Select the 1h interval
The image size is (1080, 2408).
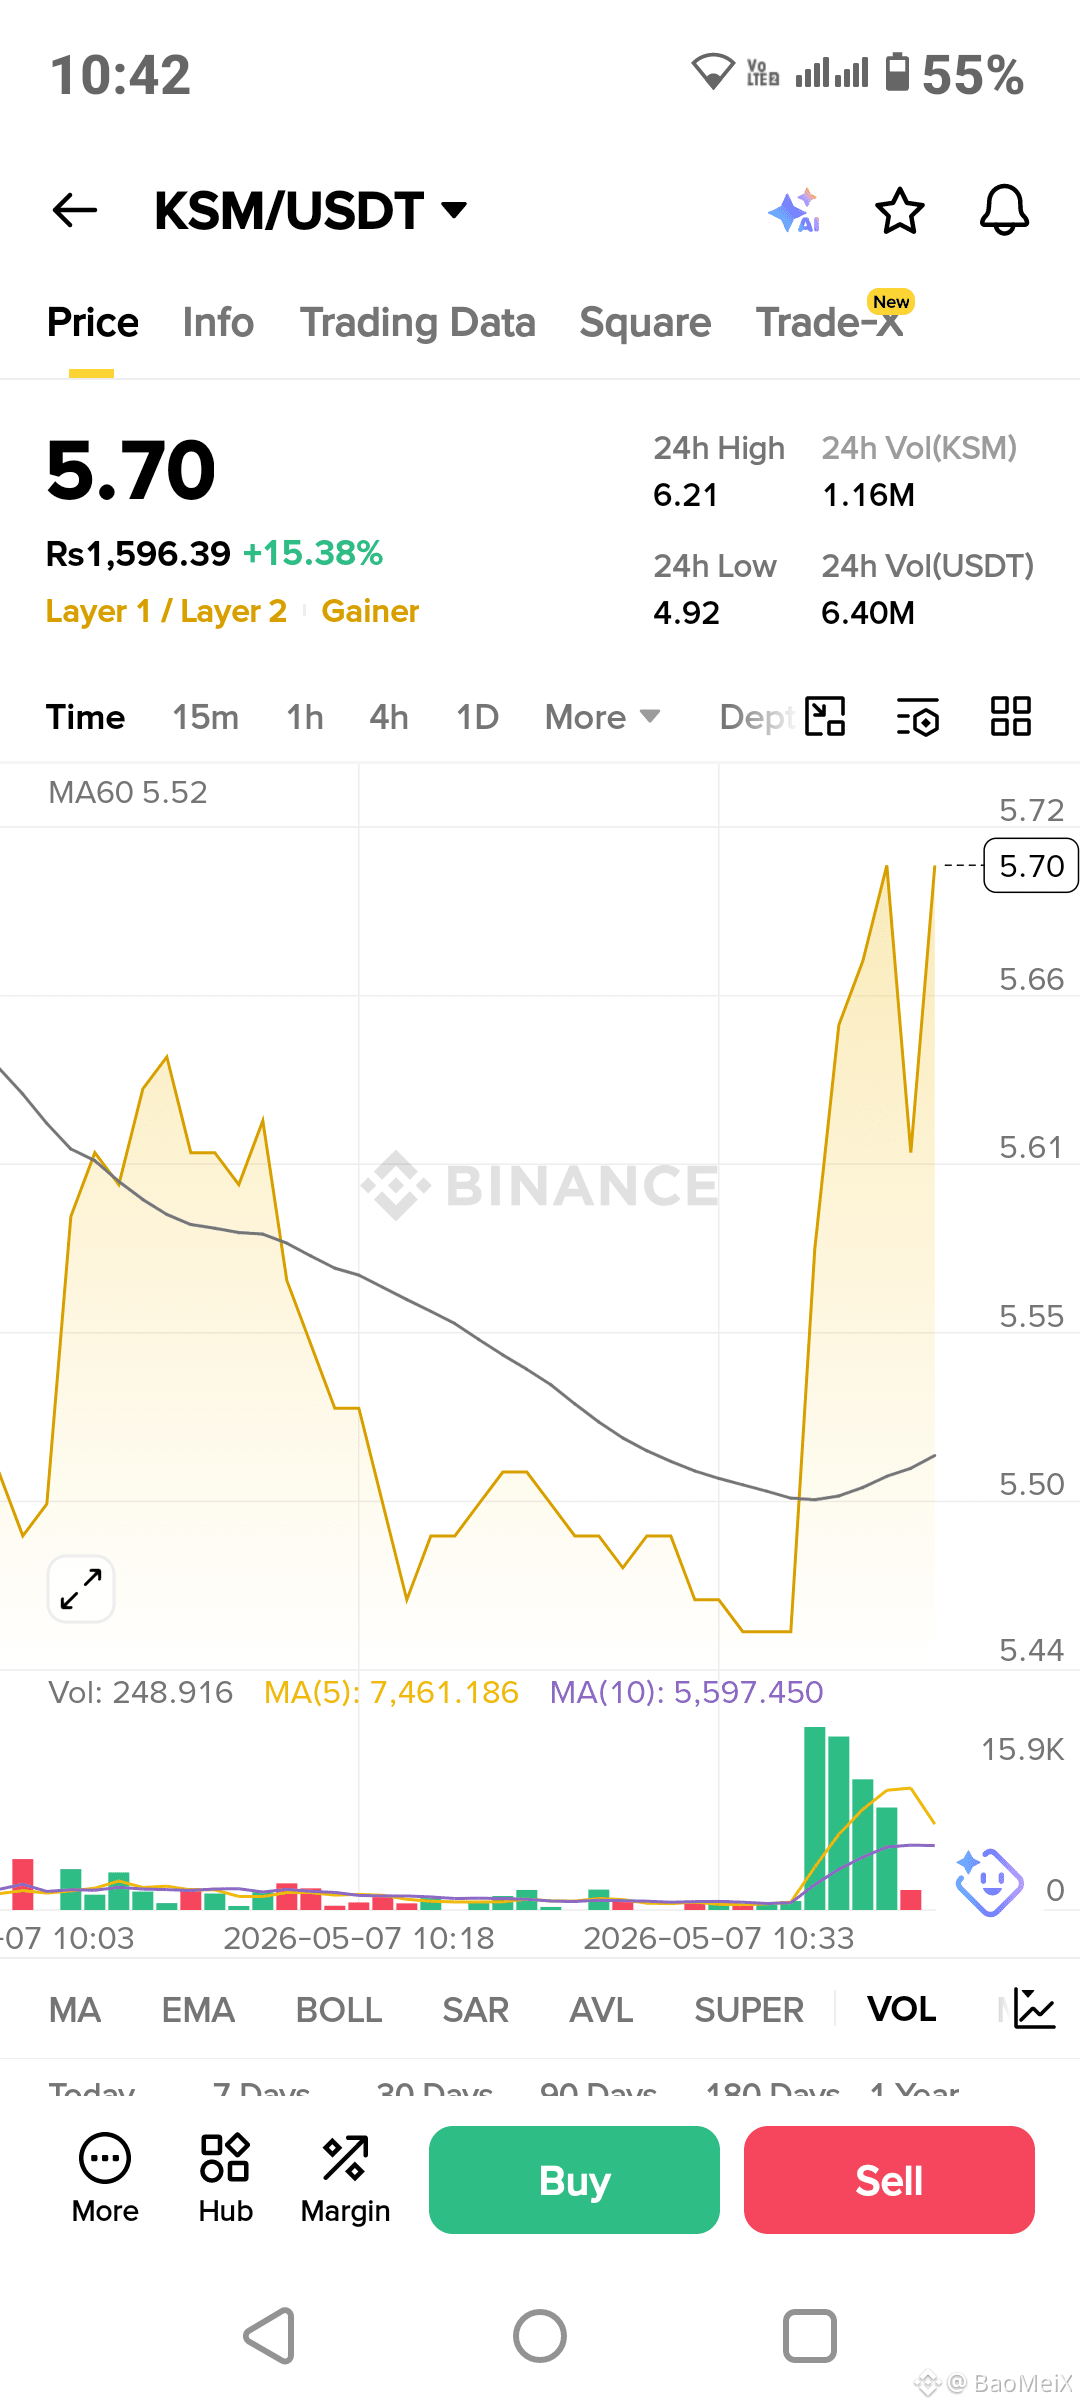pos(305,717)
